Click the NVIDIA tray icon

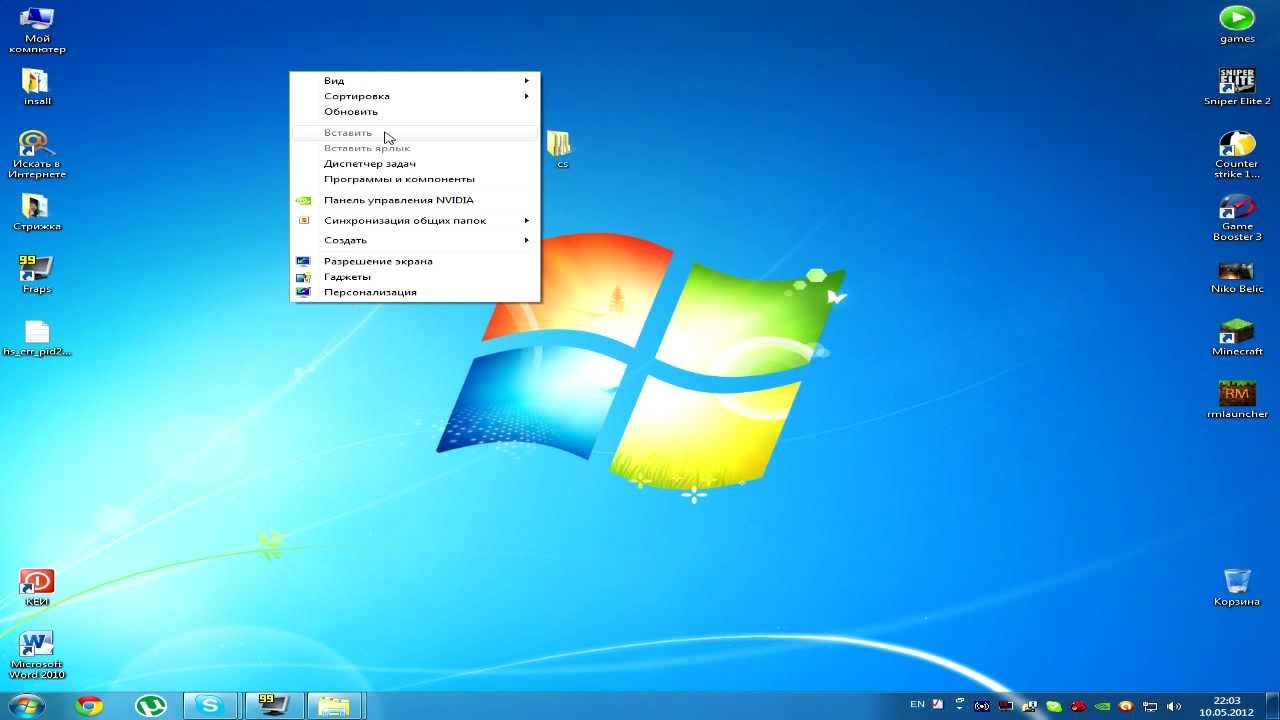tap(1102, 706)
